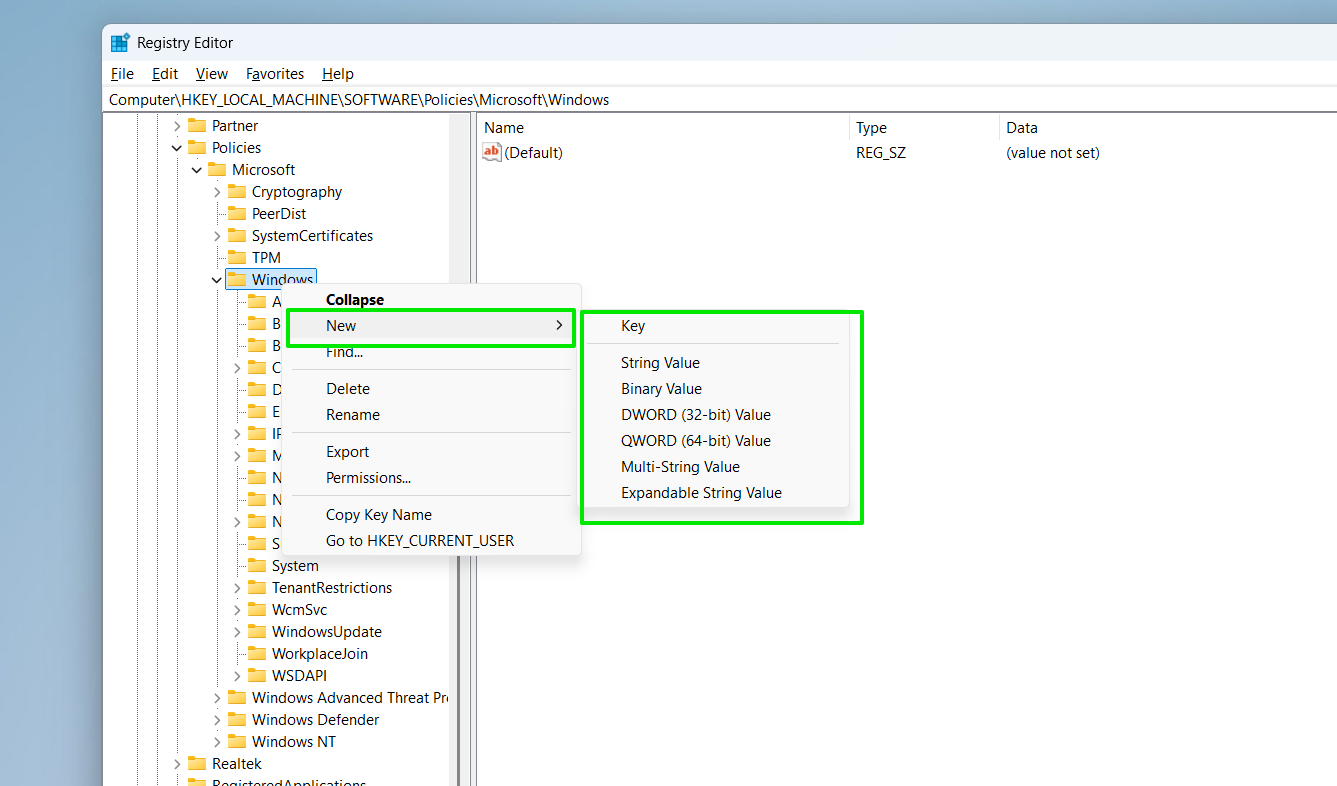1337x786 pixels.
Task: Create a new Expandable String Value
Action: click(x=714, y=493)
